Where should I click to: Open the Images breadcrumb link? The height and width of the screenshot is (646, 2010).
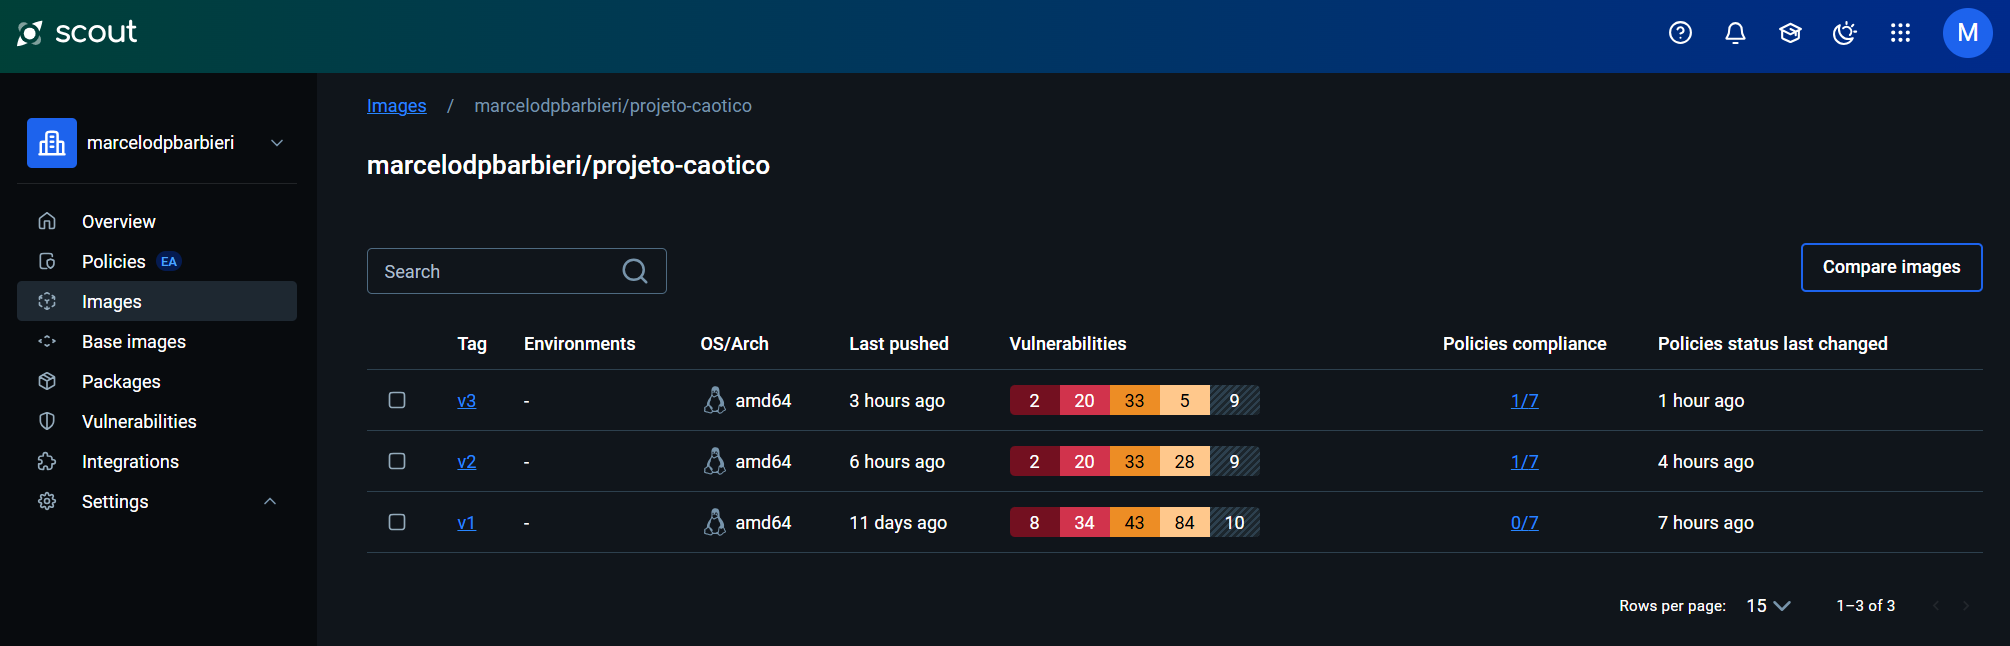396,106
